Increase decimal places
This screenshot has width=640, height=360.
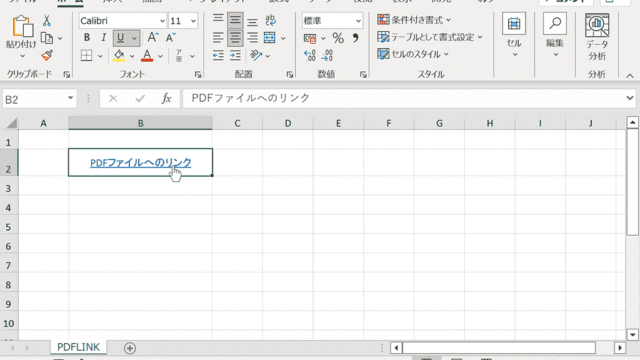(x=310, y=56)
